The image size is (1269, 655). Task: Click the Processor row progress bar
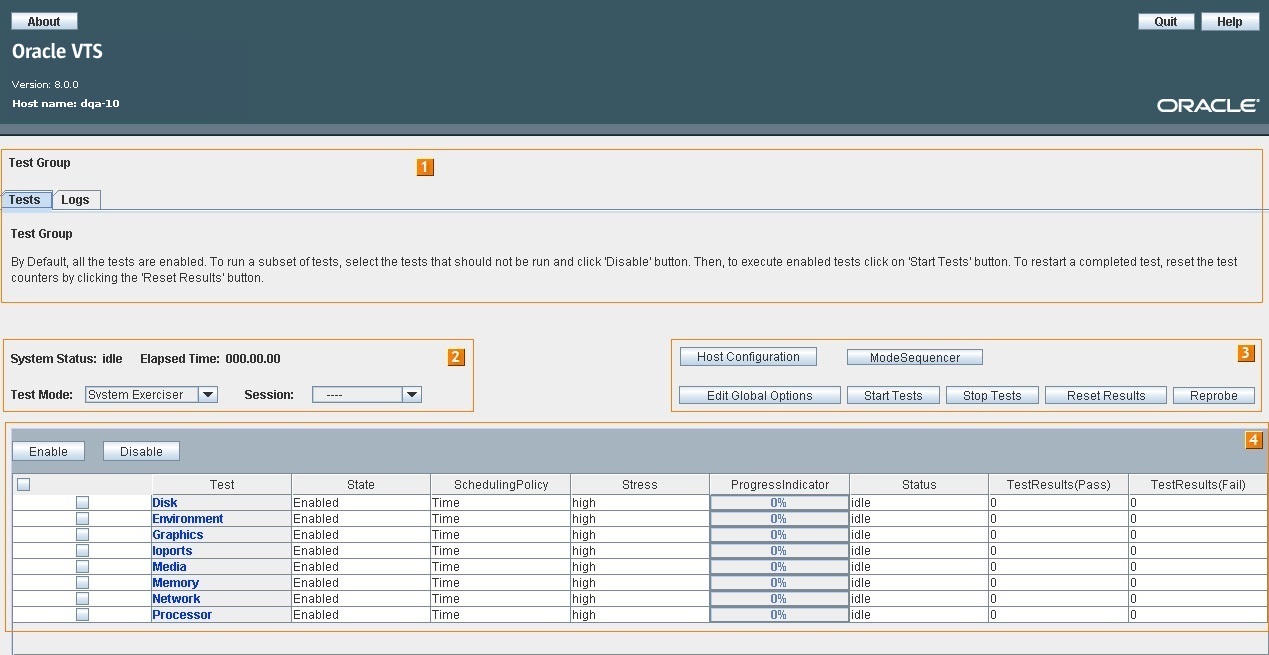pos(779,615)
